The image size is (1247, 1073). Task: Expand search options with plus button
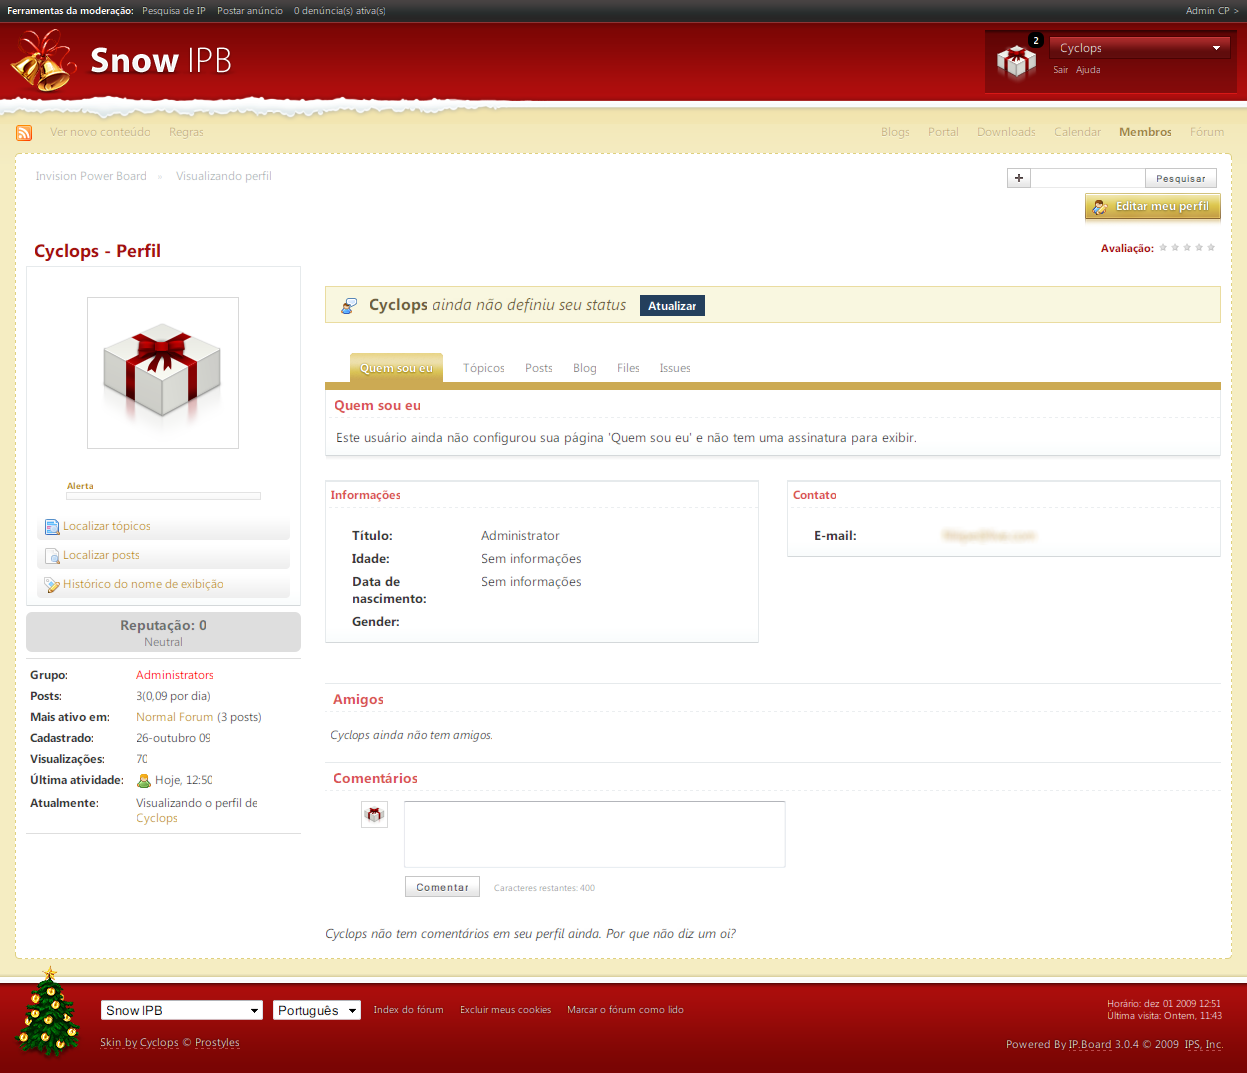[1018, 178]
